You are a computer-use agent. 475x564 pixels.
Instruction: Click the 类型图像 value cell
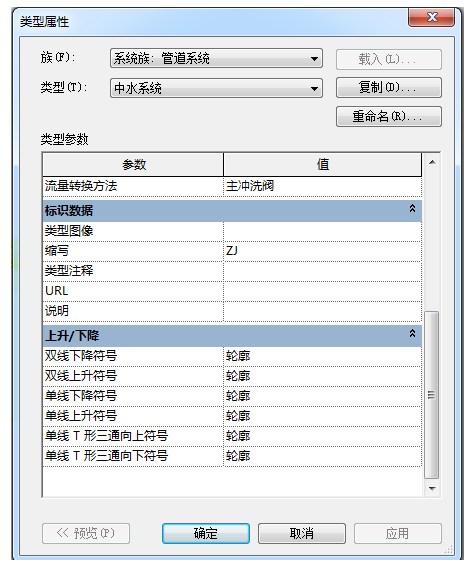pos(322,231)
